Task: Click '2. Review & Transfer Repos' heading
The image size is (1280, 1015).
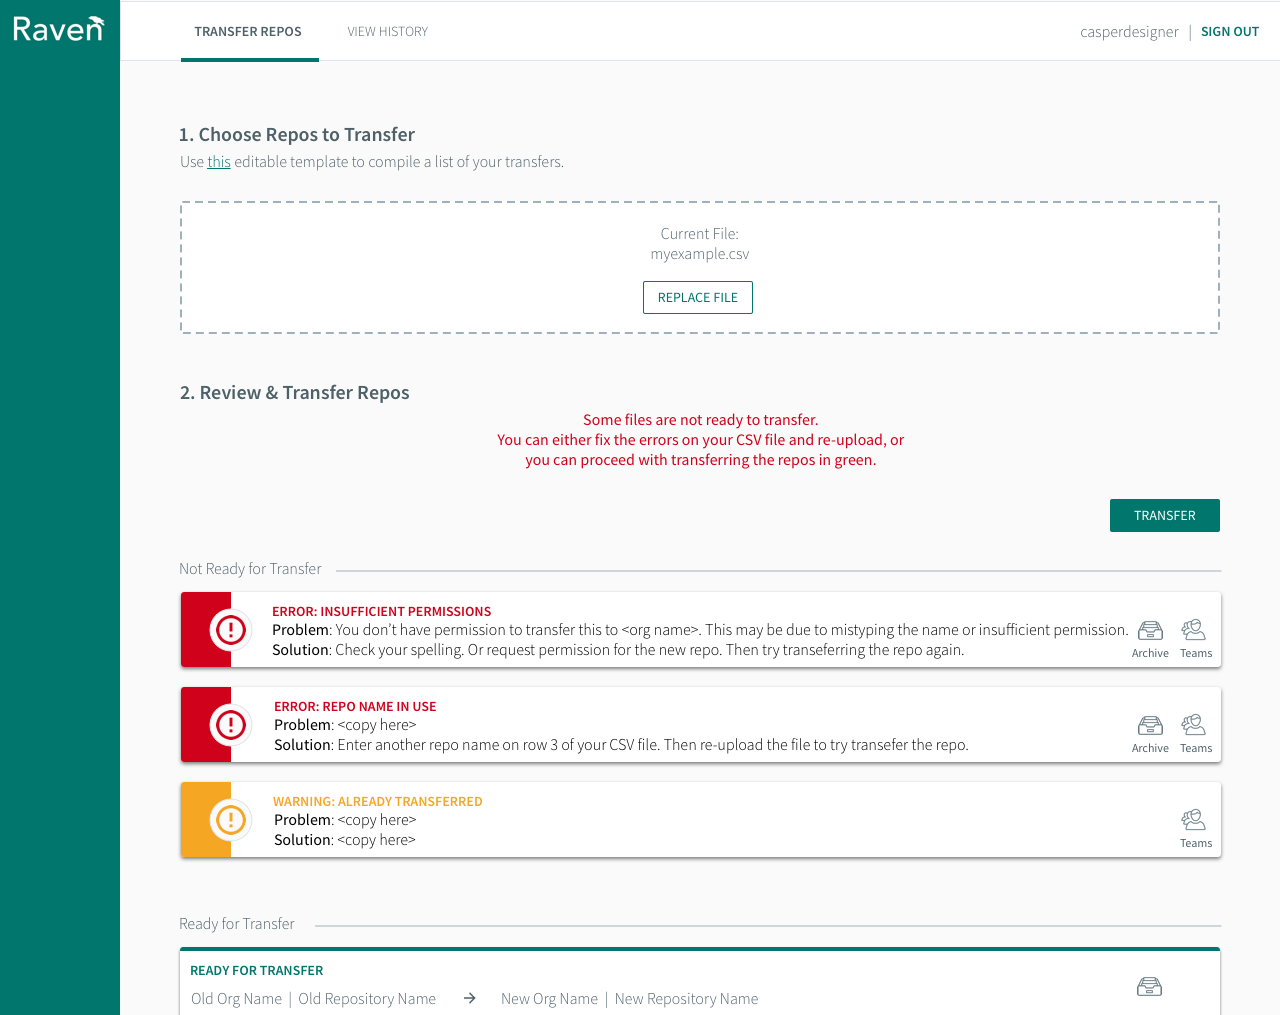Action: [x=295, y=393]
